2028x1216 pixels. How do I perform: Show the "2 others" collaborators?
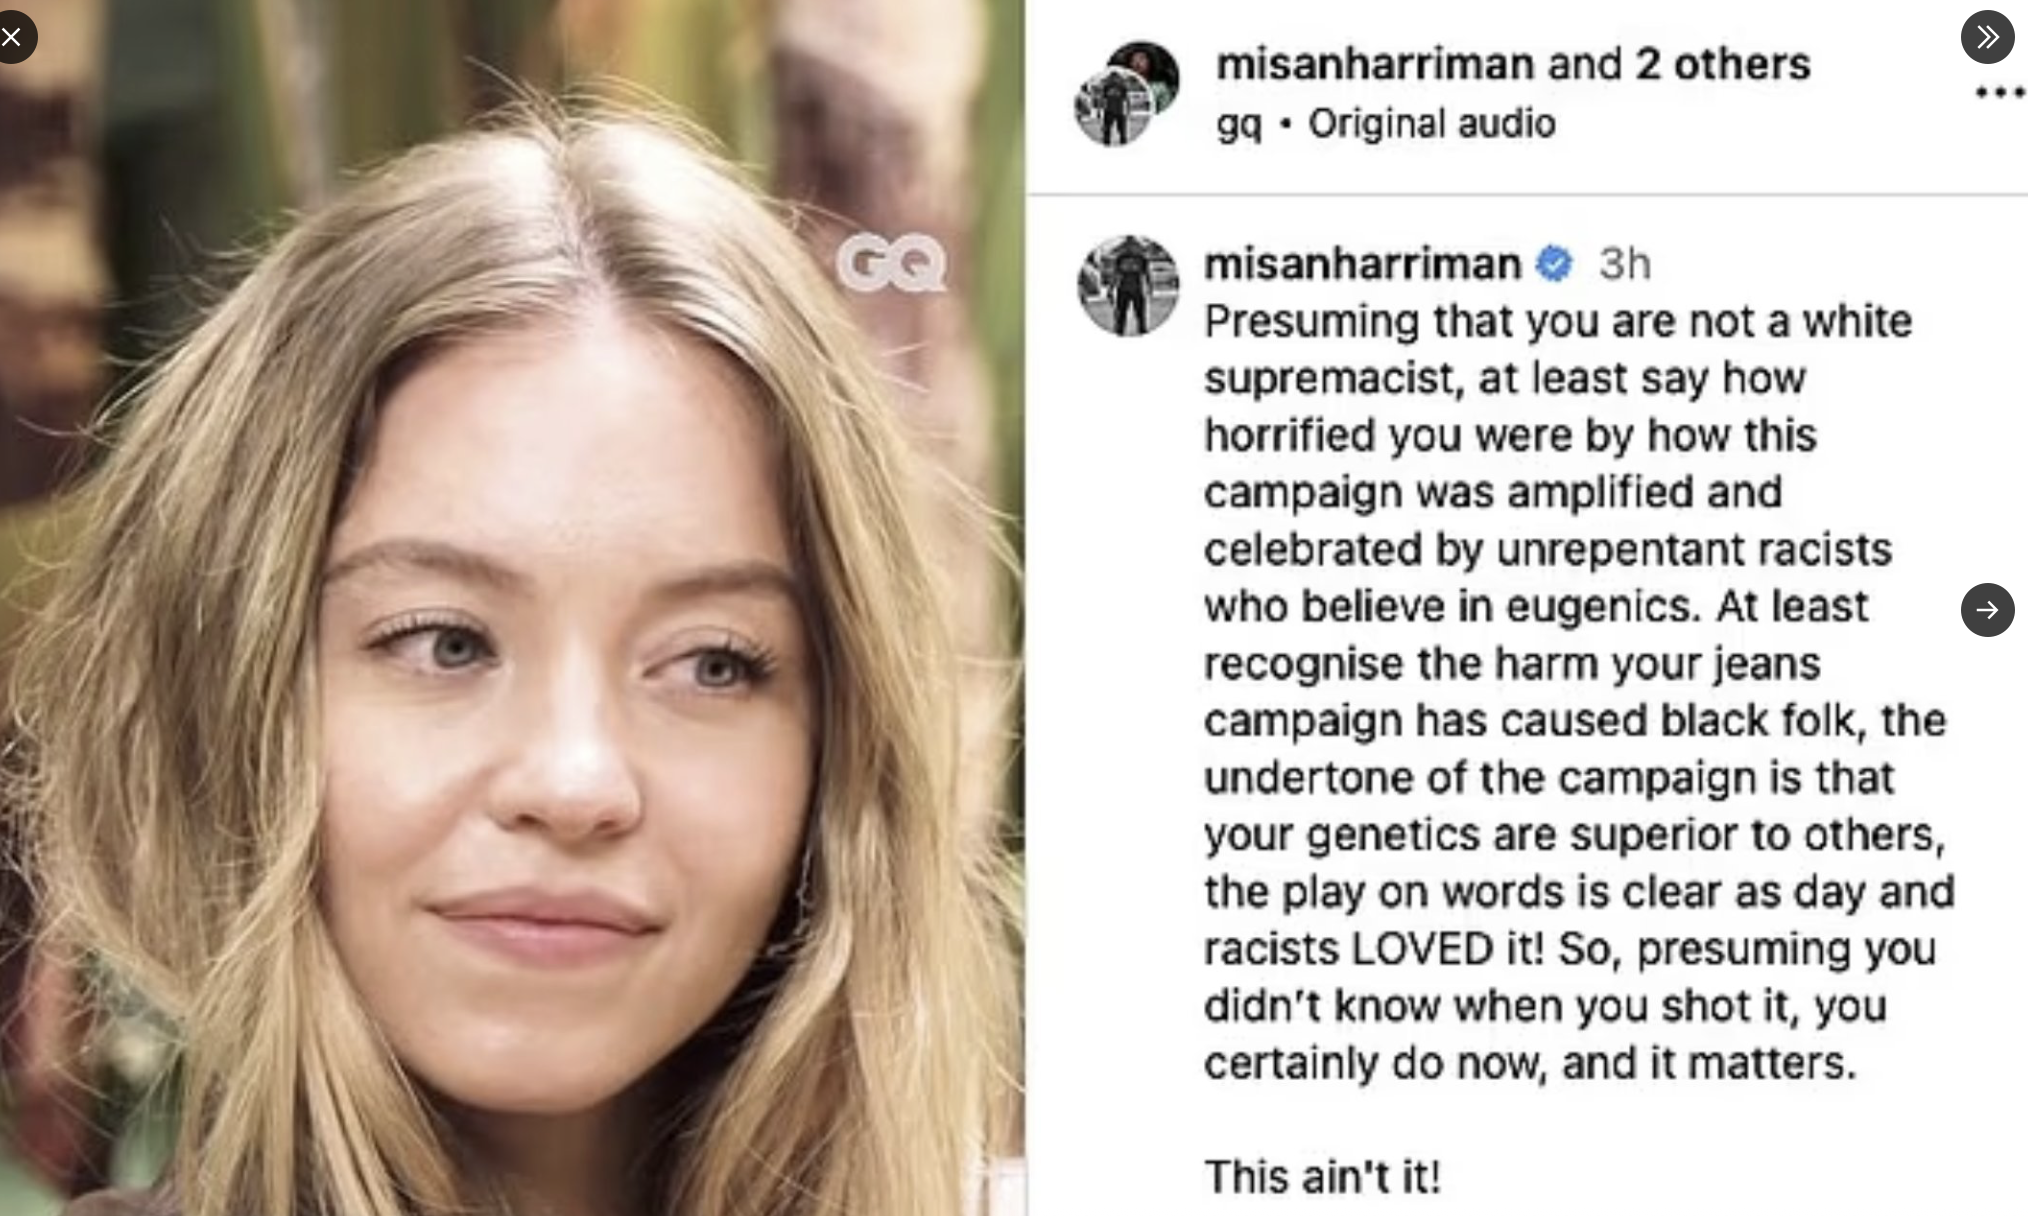(1722, 64)
